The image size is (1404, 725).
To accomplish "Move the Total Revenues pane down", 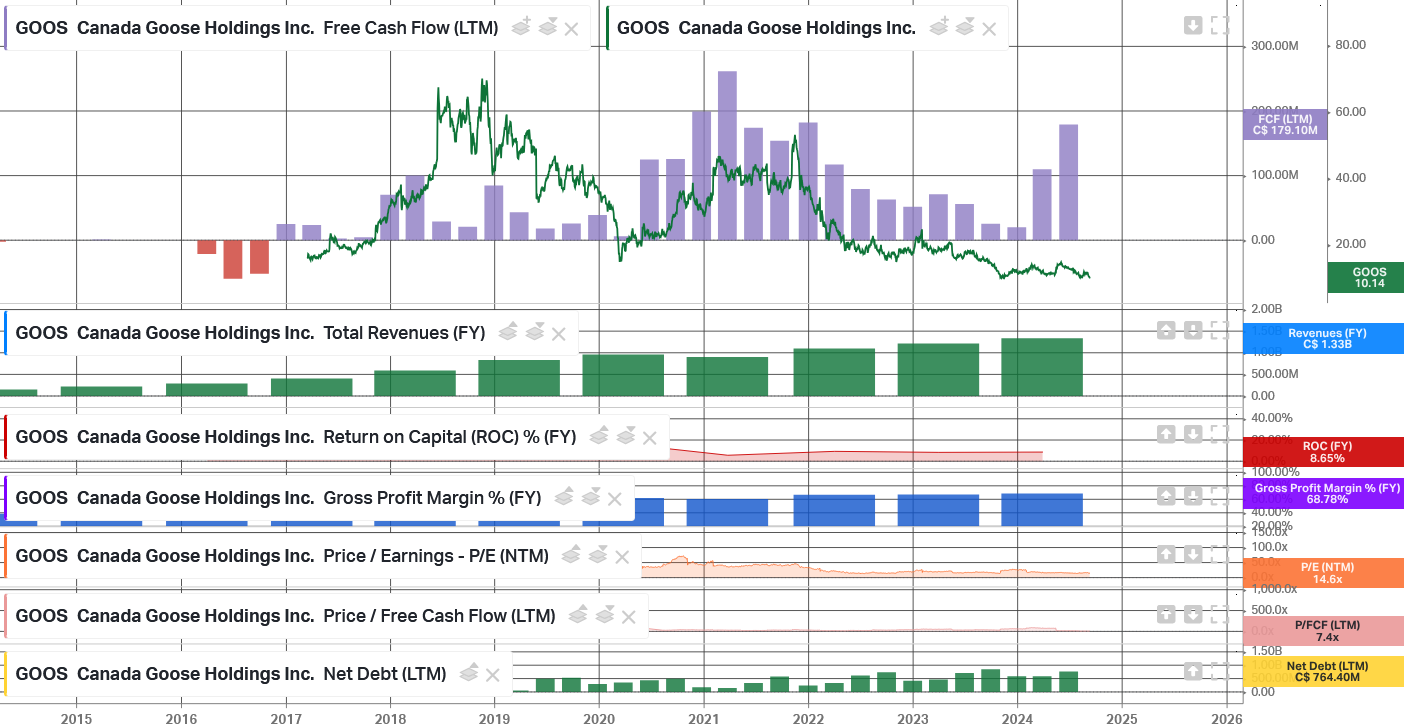I will pyautogui.click(x=1193, y=330).
